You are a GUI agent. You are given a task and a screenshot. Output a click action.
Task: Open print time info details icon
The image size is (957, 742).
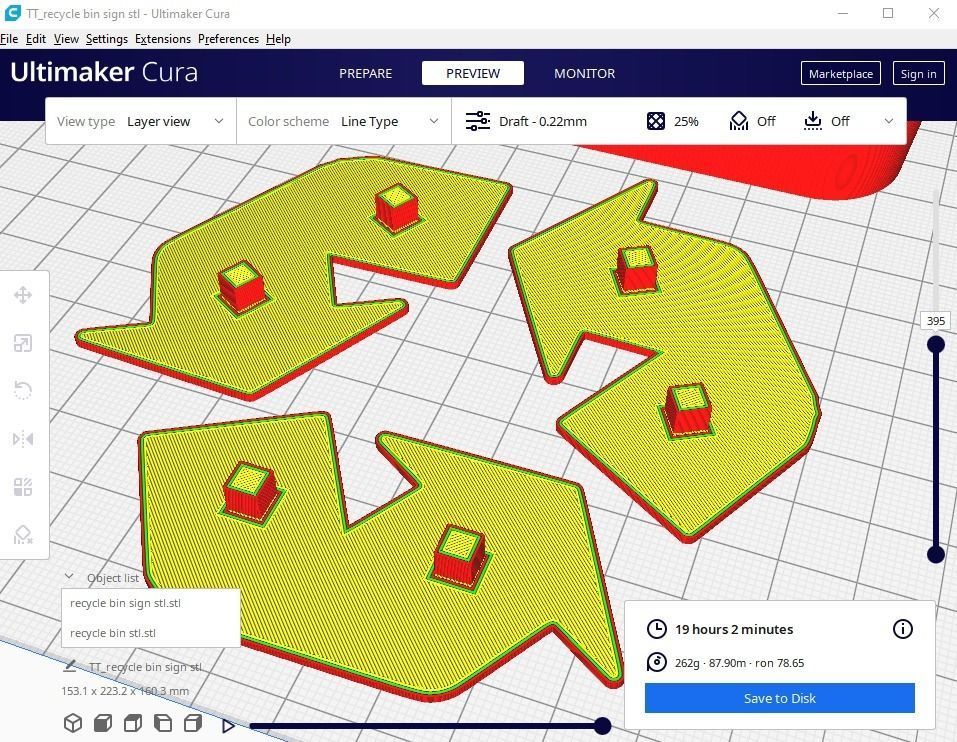tap(903, 629)
